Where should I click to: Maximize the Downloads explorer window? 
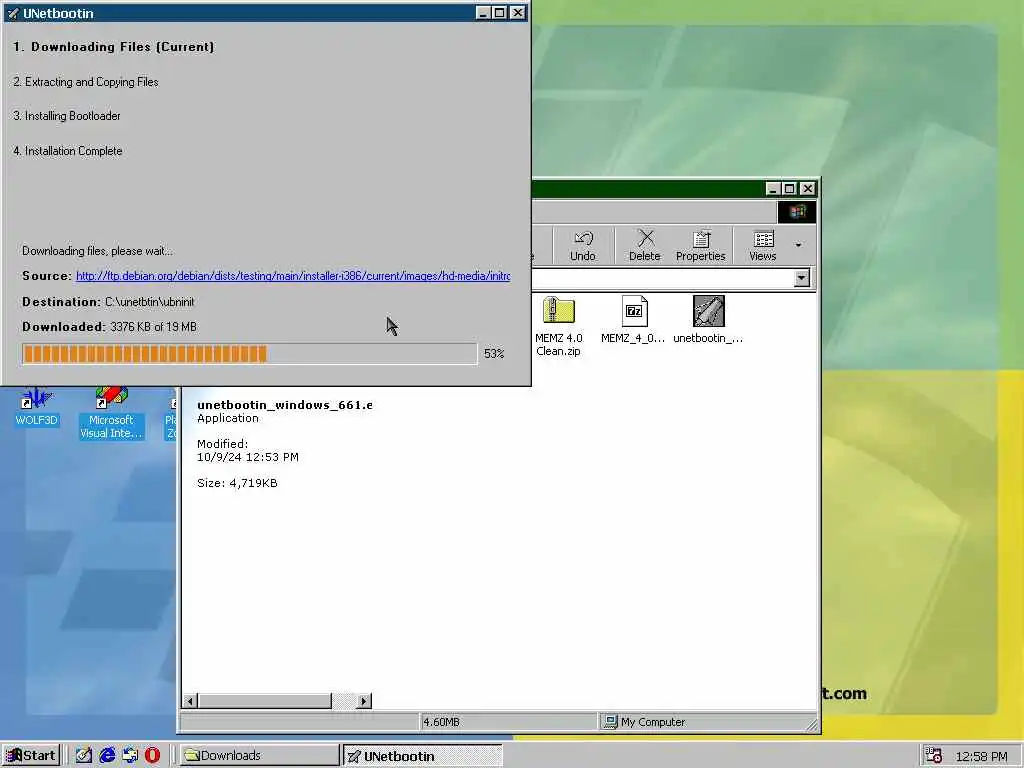point(789,189)
